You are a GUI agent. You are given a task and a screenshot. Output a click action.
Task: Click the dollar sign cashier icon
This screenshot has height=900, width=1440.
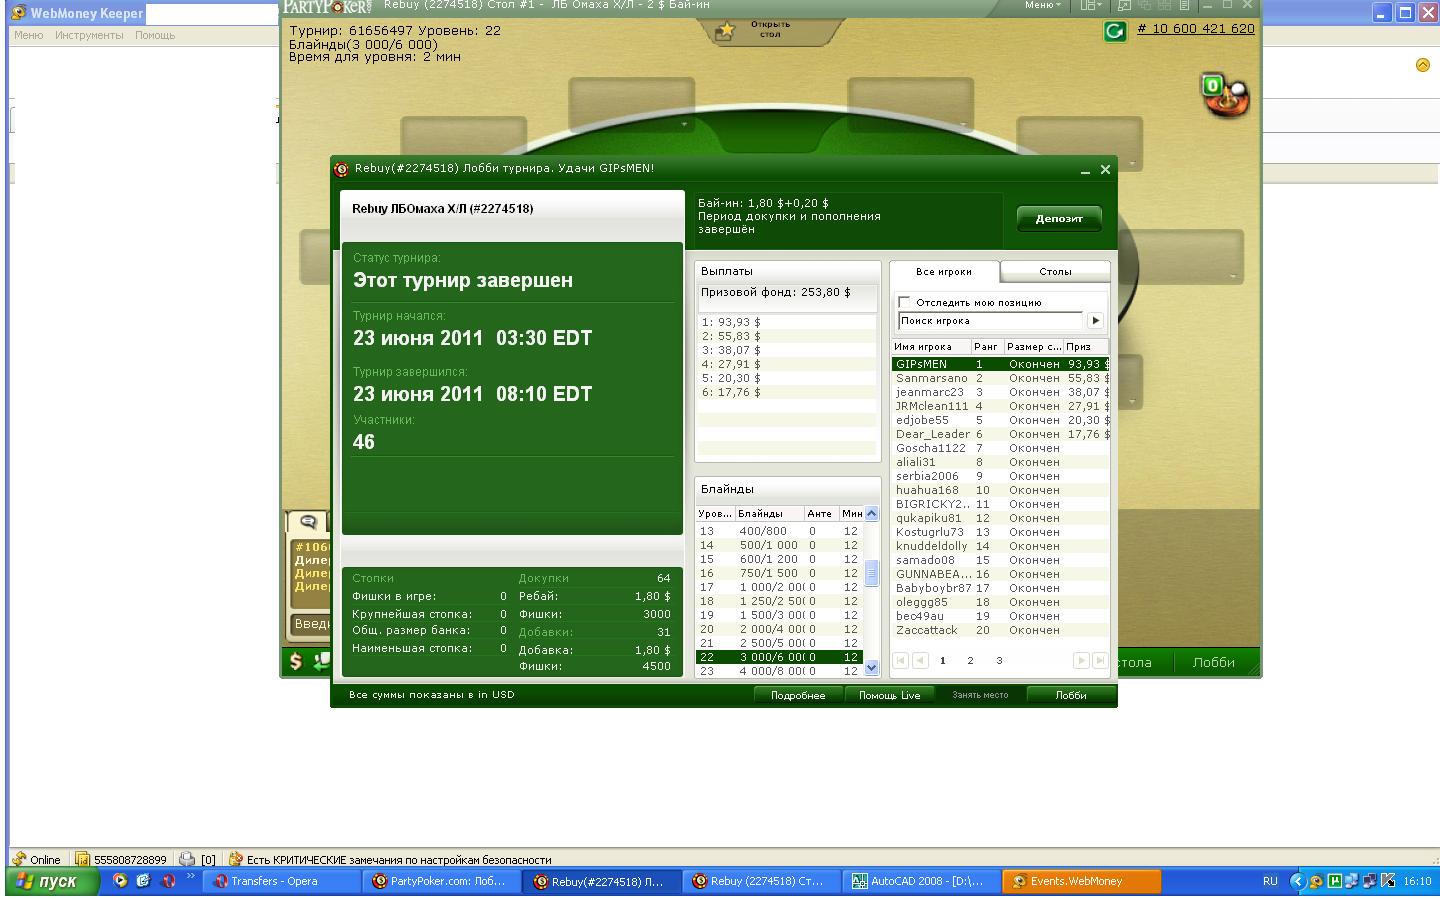[x=296, y=661]
